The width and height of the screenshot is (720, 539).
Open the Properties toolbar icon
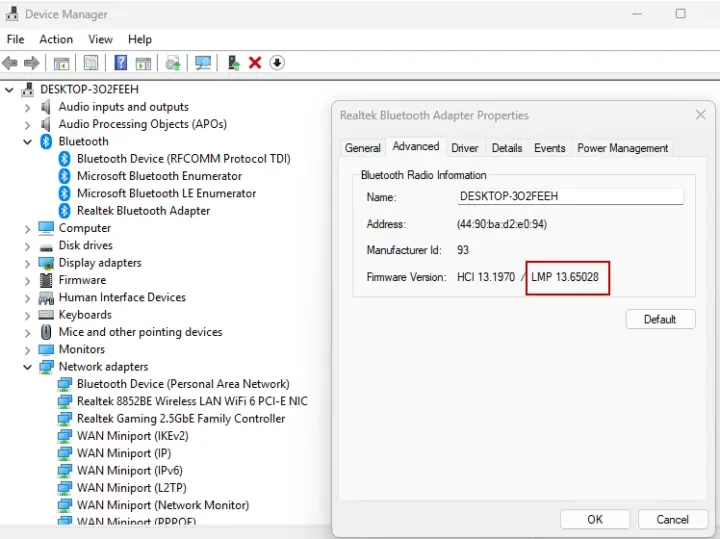click(91, 62)
